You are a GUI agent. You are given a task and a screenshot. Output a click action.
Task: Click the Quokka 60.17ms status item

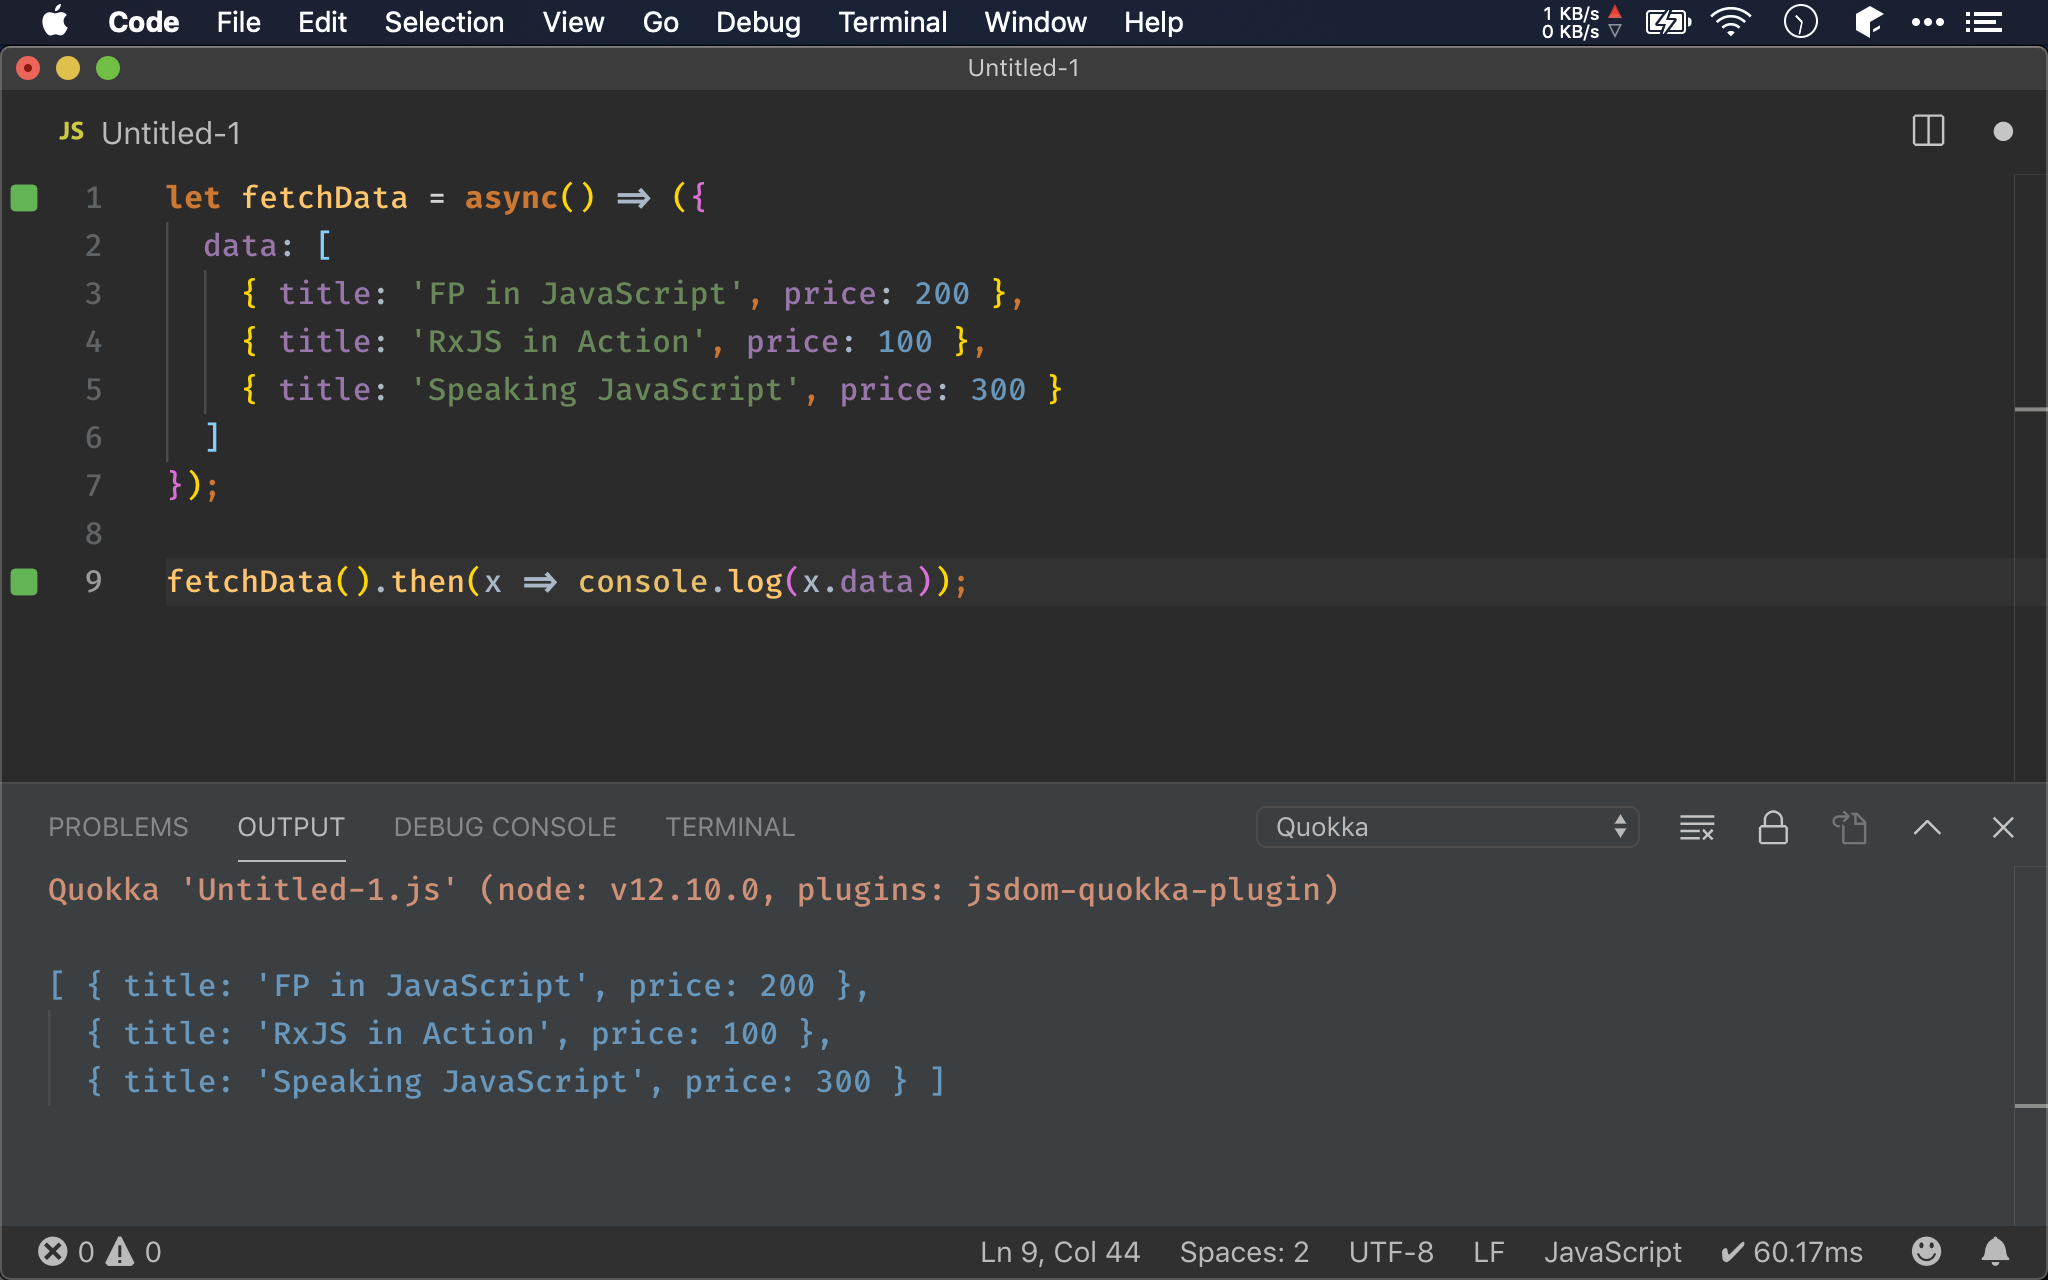coord(1791,1252)
